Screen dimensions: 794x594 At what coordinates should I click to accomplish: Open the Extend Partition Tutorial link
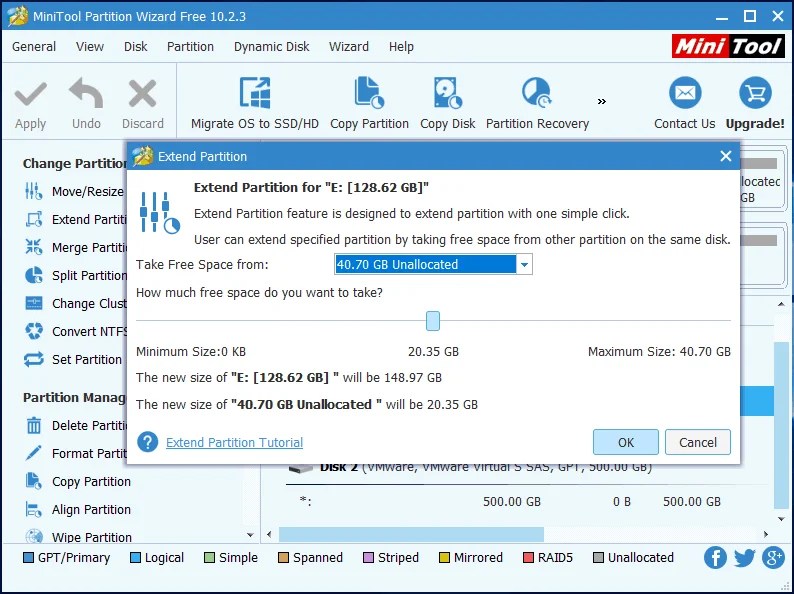[x=234, y=443]
